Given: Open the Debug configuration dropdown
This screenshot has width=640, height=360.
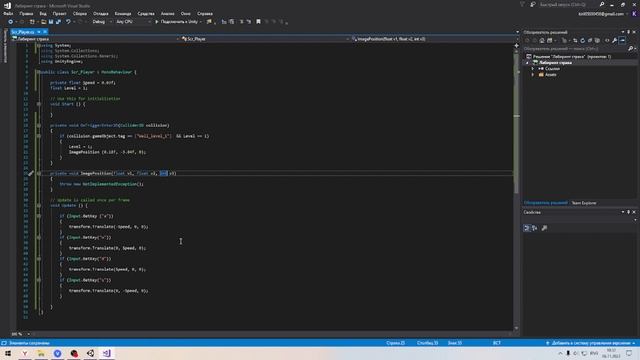Looking at the screenshot, I should coord(102,22).
